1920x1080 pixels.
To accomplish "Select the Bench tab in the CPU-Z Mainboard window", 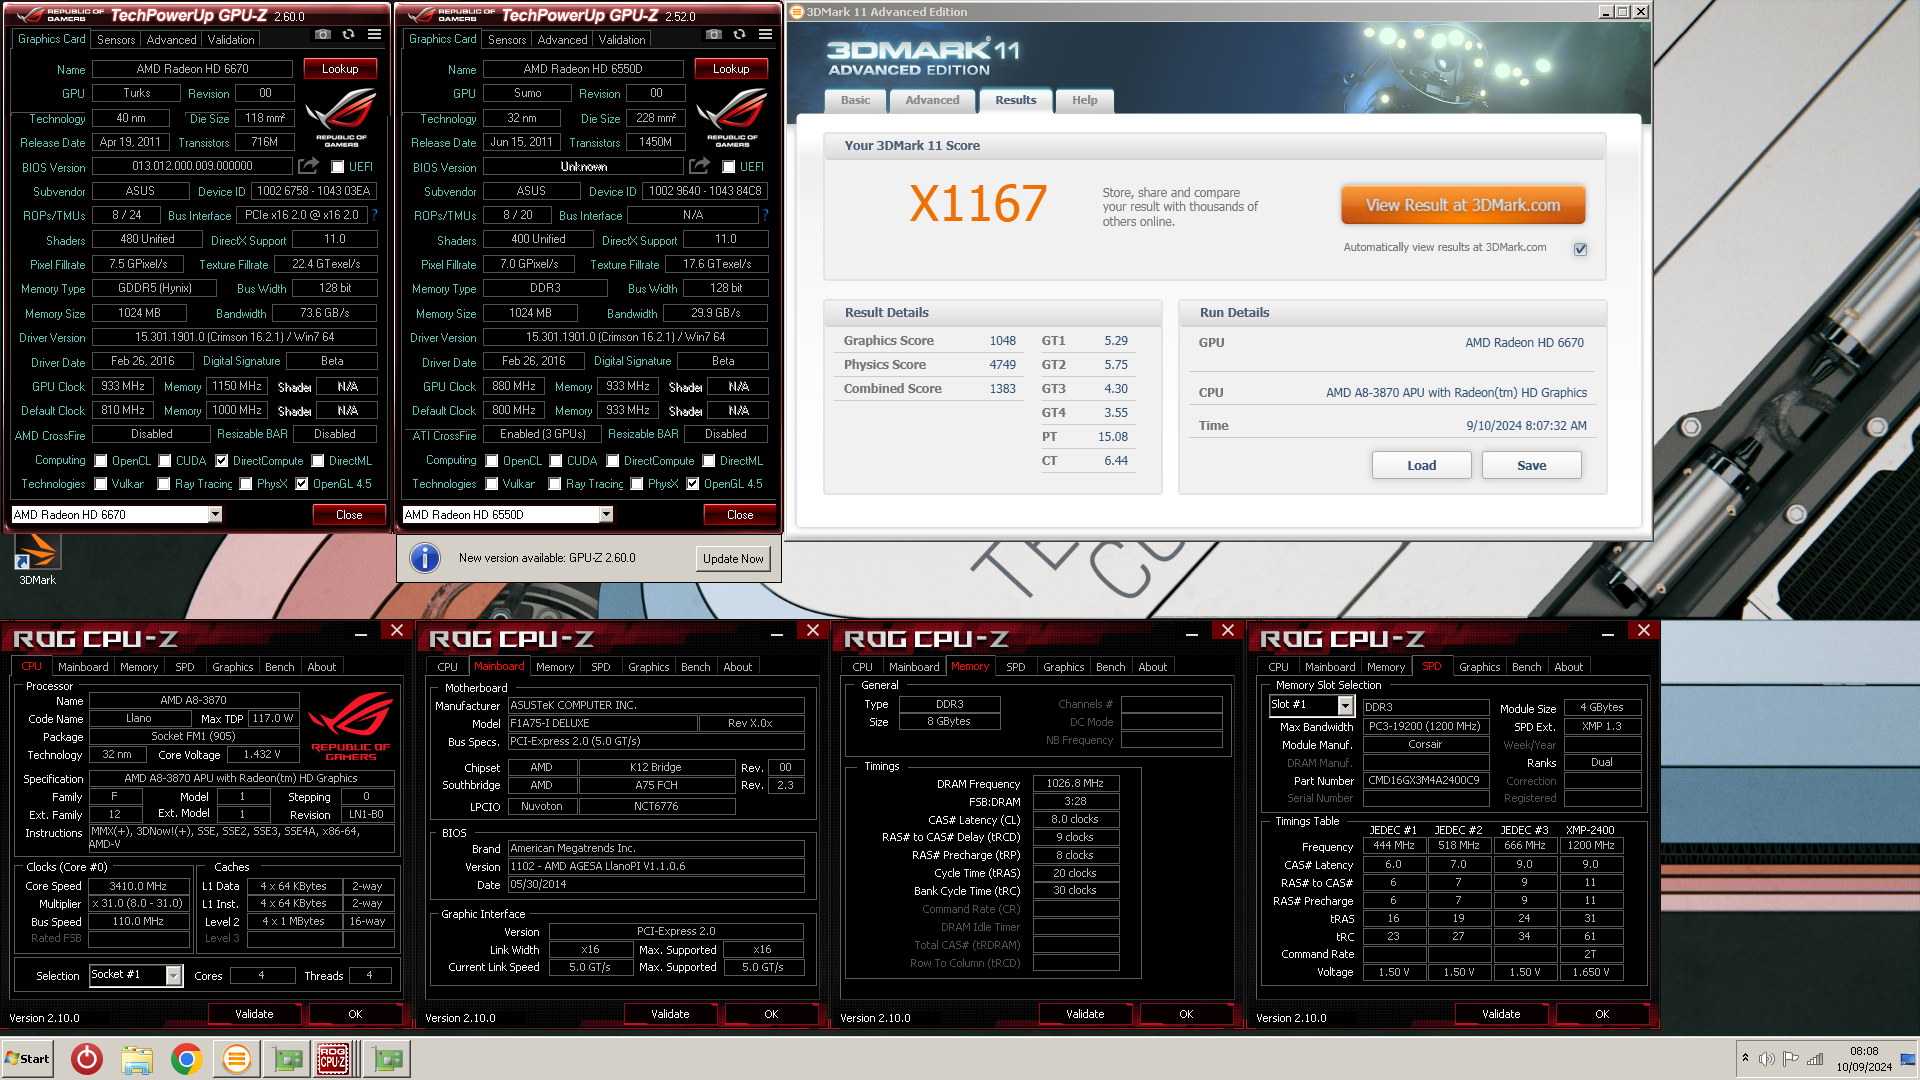I will click(x=696, y=667).
